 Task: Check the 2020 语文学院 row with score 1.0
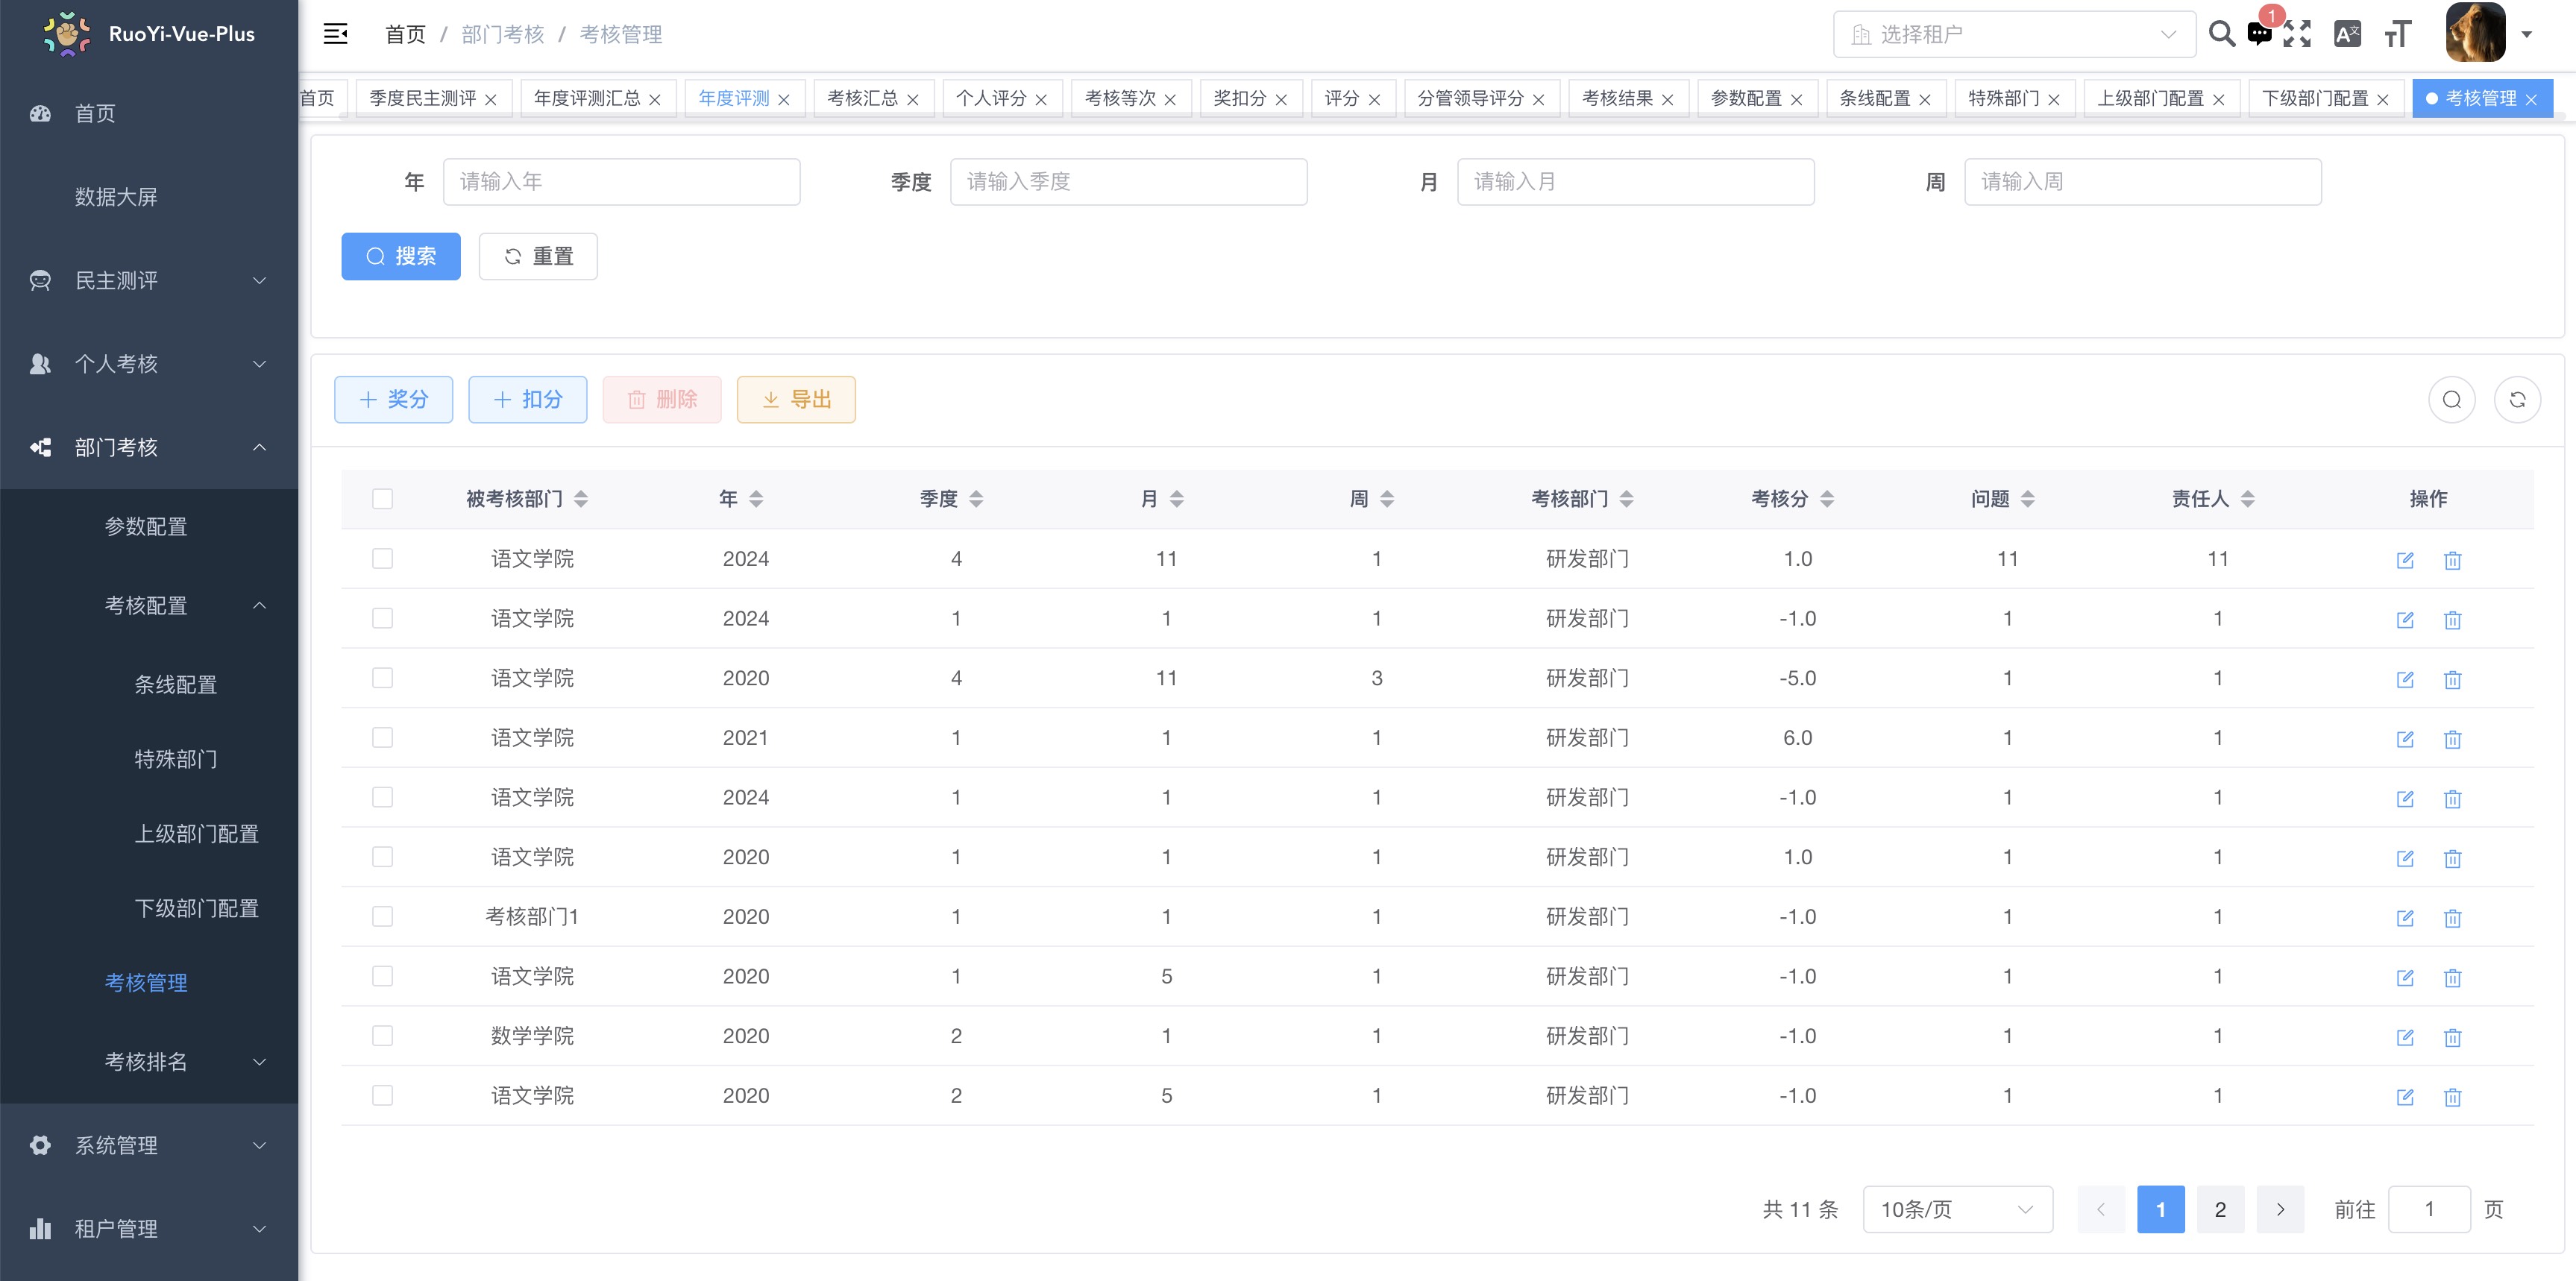(382, 857)
